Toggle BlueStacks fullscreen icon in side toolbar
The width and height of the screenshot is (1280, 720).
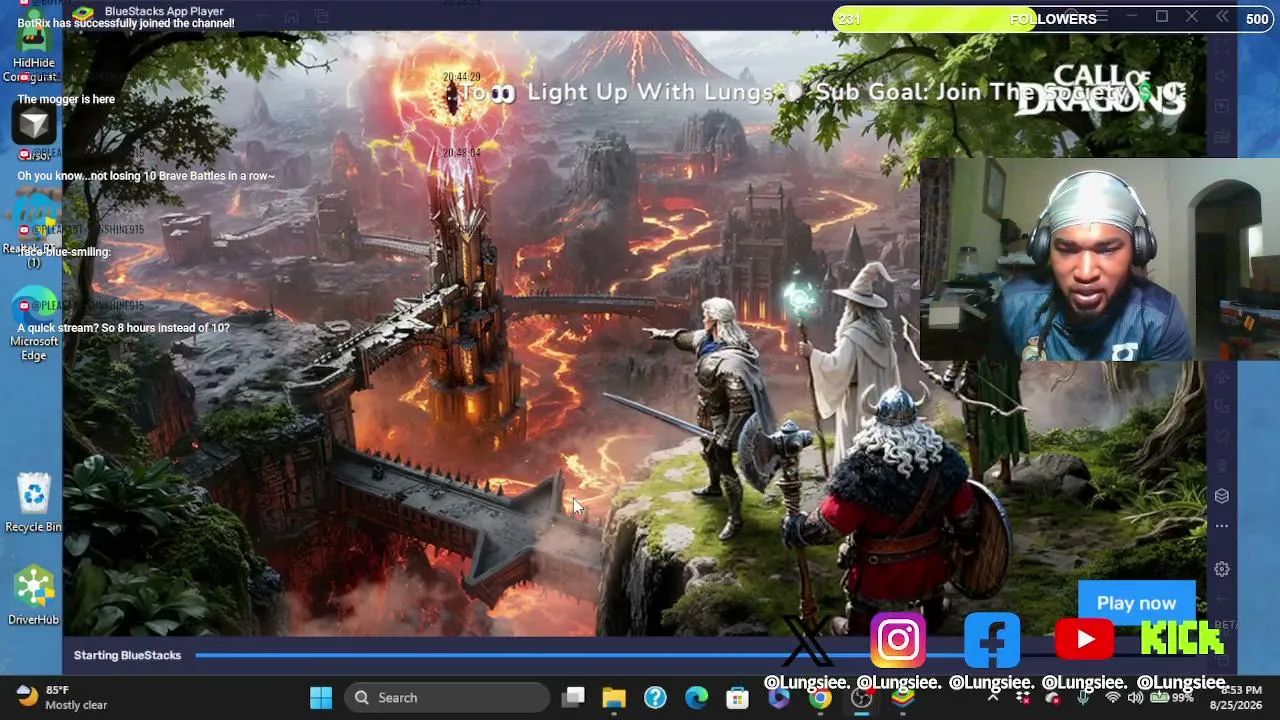point(1221,47)
